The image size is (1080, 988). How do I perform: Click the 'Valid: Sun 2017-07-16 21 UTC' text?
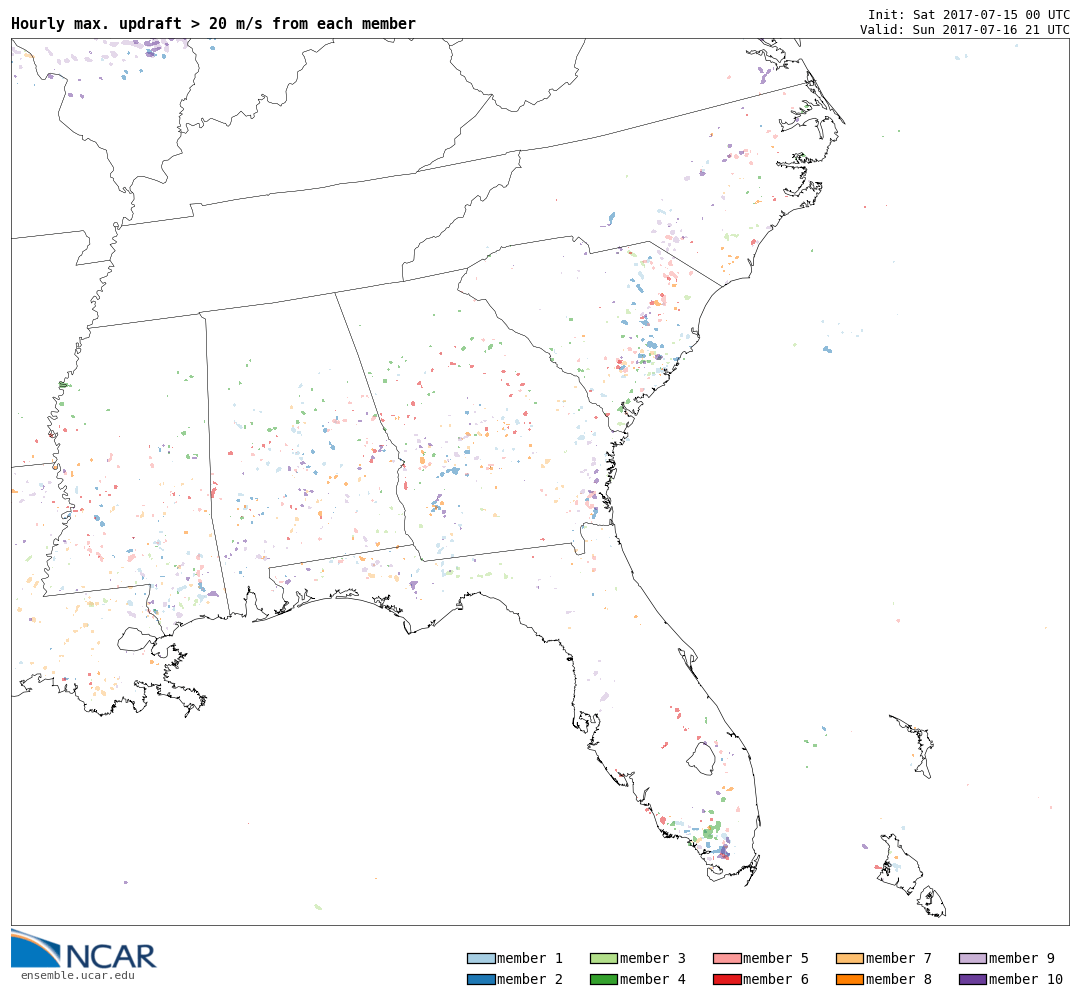click(x=965, y=30)
